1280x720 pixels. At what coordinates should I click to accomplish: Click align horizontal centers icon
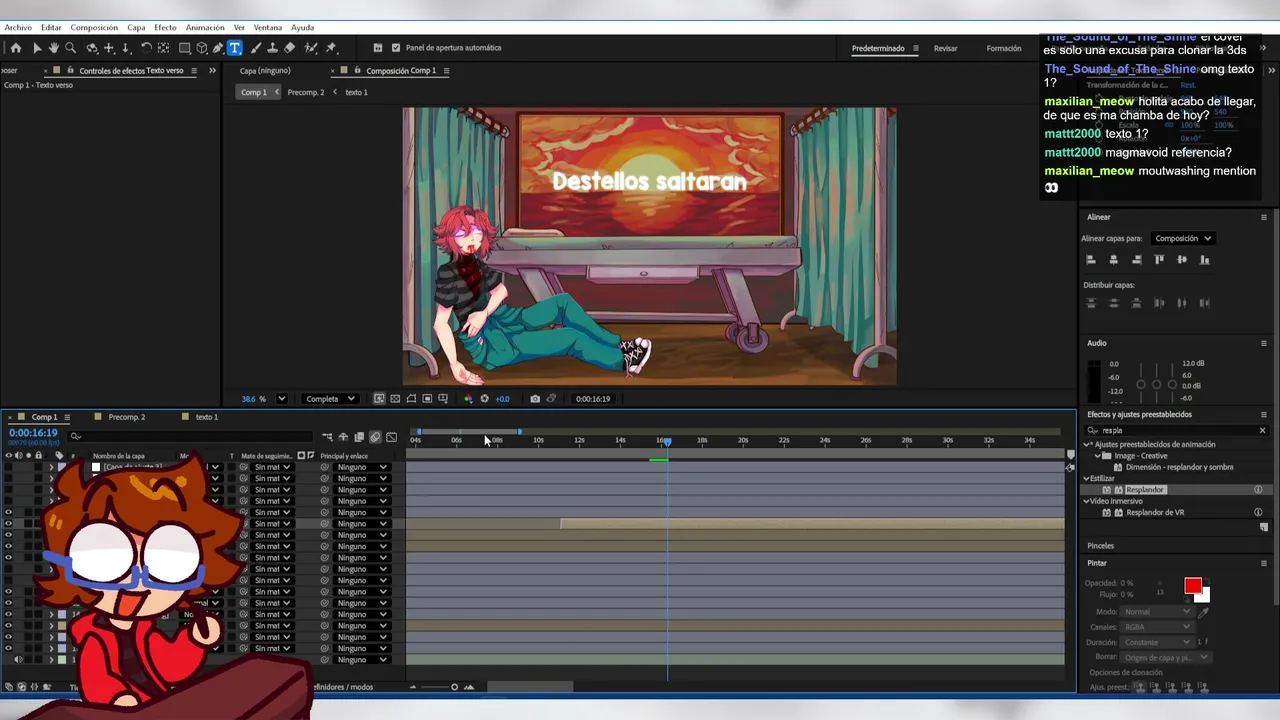[1114, 260]
